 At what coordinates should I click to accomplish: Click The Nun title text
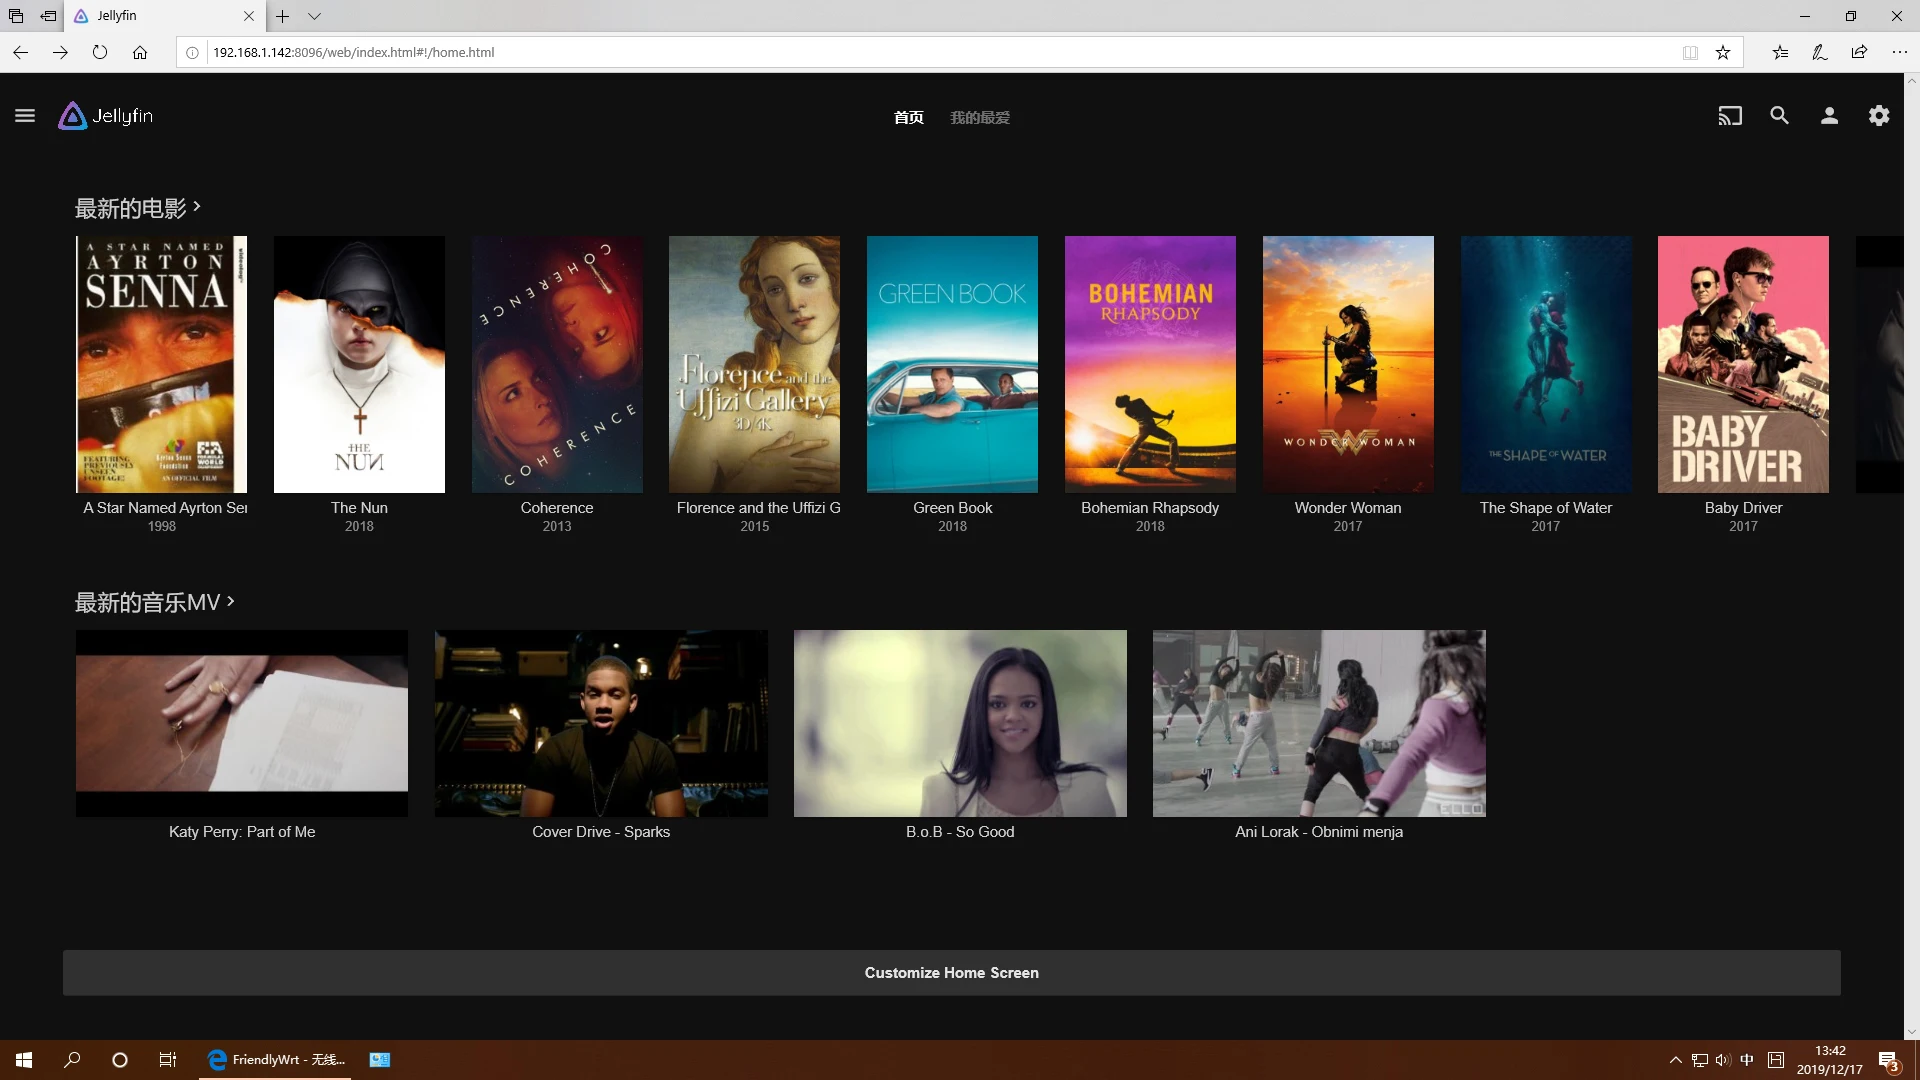359,508
